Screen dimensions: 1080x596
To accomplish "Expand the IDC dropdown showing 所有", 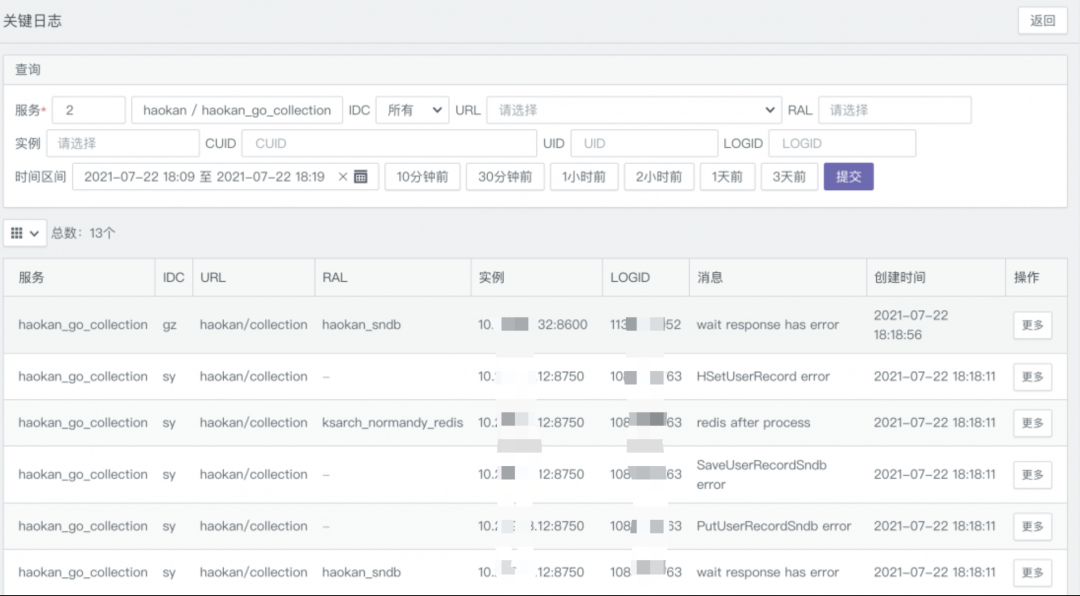I will click(412, 110).
